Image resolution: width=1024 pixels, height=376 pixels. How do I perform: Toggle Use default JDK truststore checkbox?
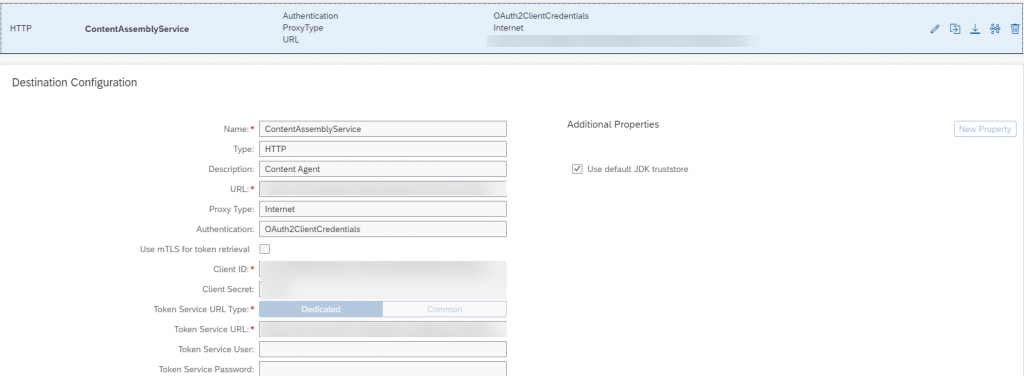577,169
